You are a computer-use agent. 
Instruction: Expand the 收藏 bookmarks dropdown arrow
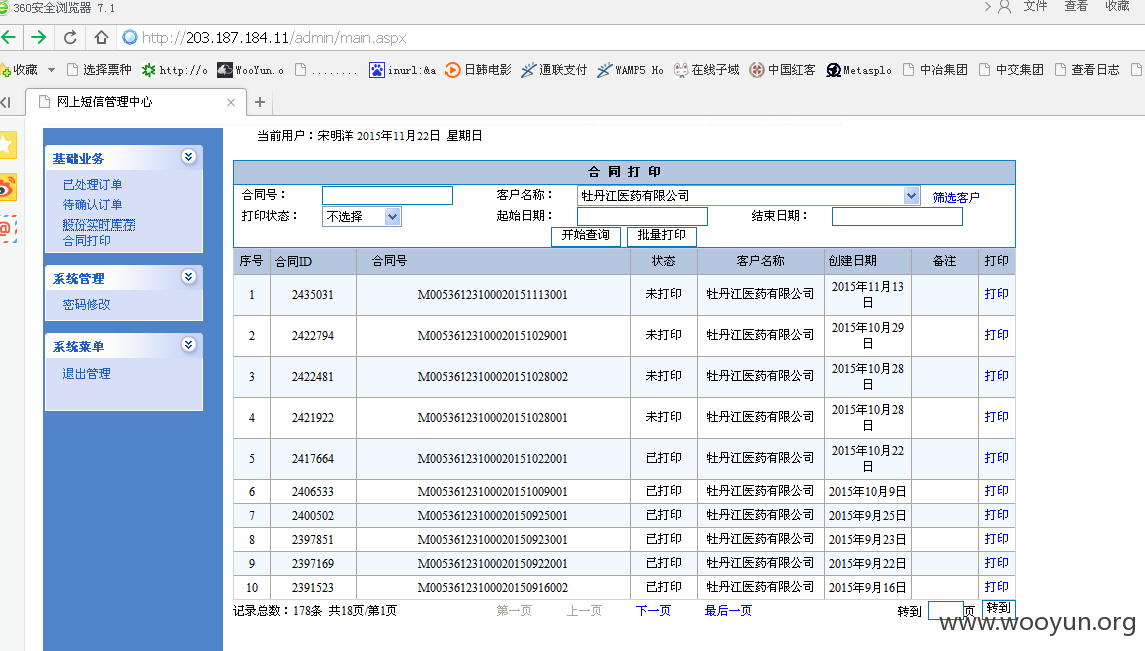[x=51, y=70]
